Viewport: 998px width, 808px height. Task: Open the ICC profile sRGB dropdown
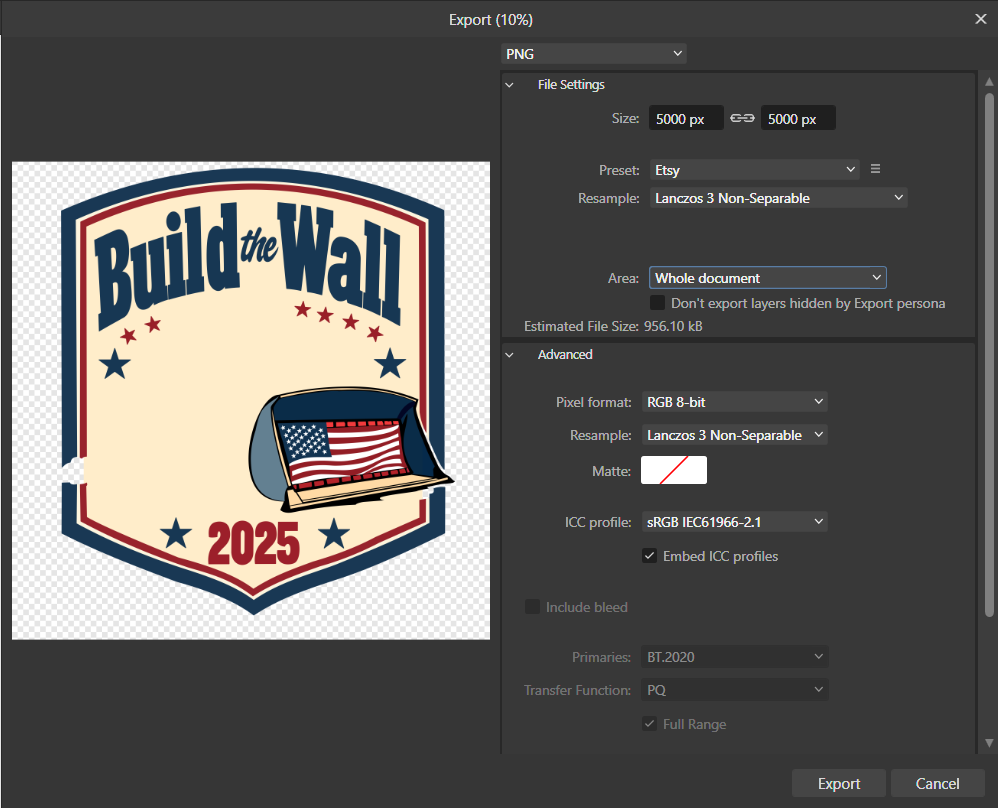[734, 522]
